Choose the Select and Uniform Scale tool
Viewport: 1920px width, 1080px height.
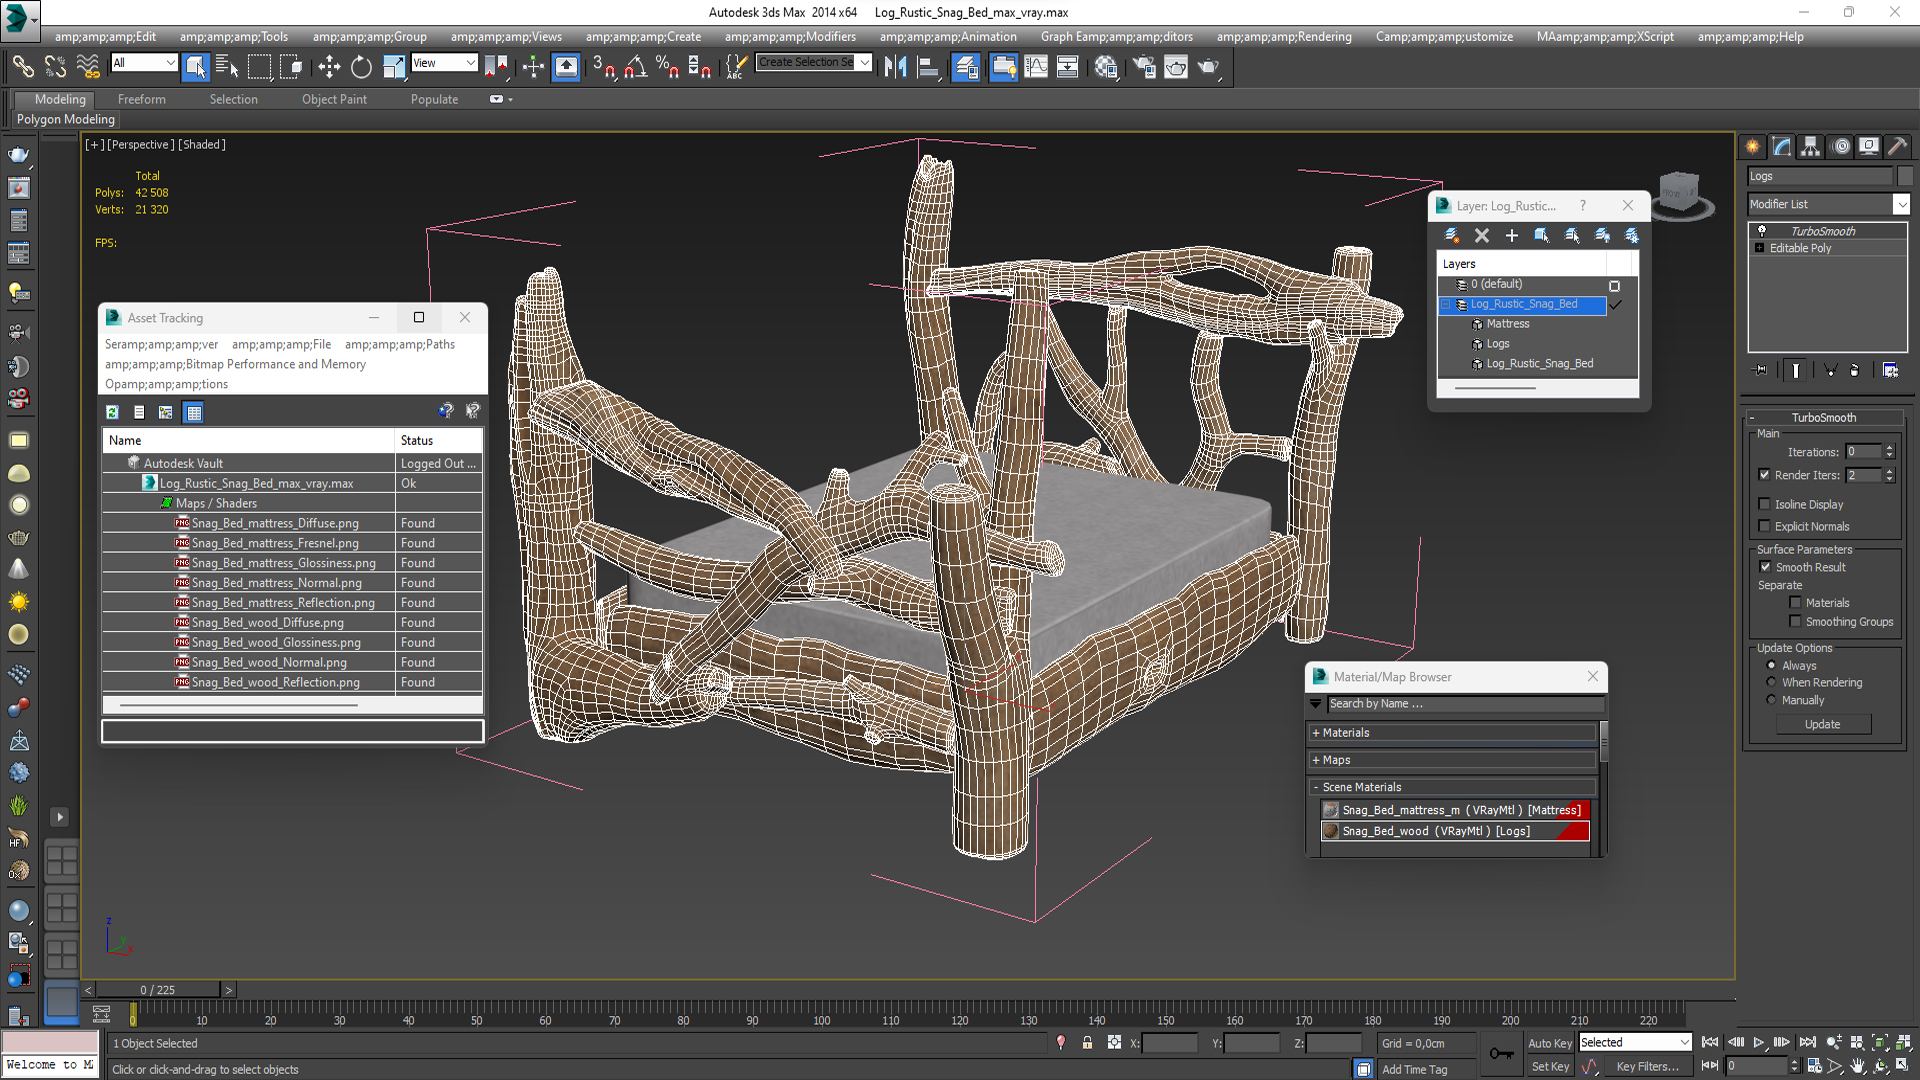[x=394, y=67]
